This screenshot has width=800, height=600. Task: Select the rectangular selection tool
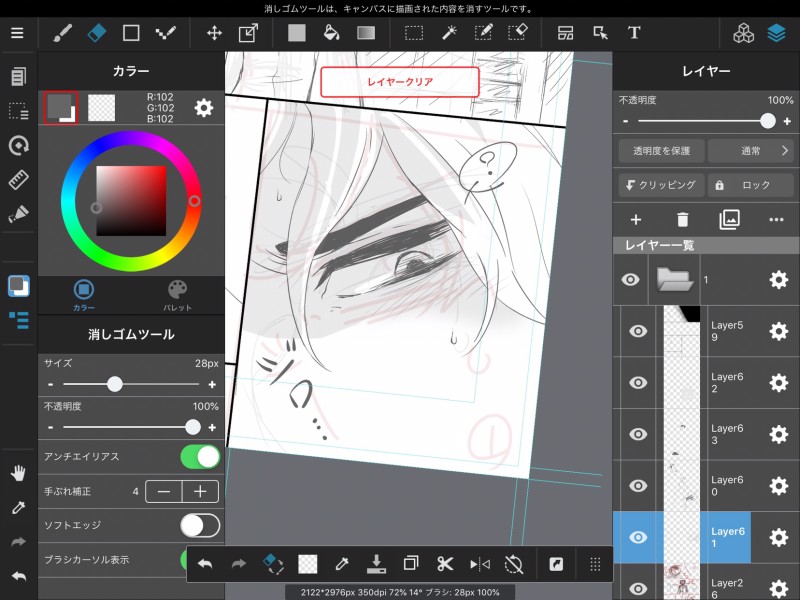(x=414, y=33)
